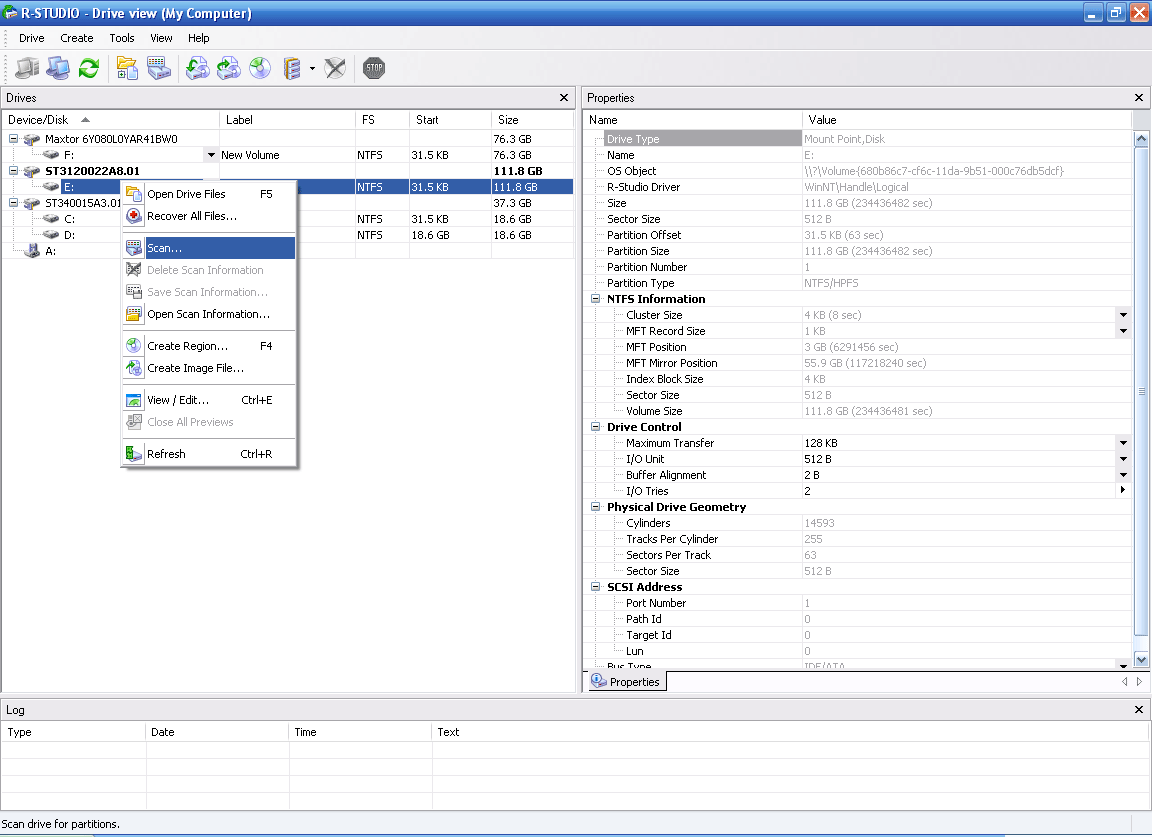Click the Create Region disc icon

[260, 68]
